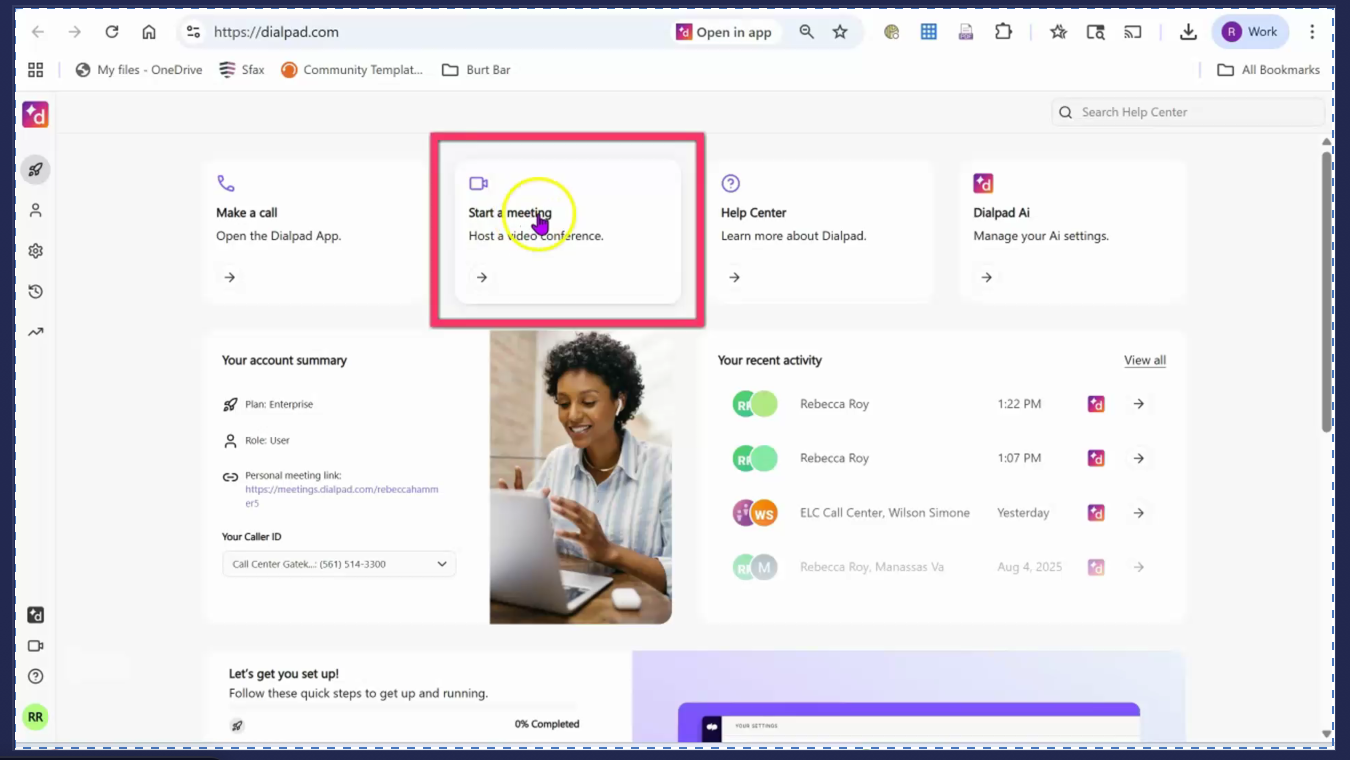Screen dimensions: 1350x760
Task: Click the arrow on Start a meeting card
Action: [482, 277]
